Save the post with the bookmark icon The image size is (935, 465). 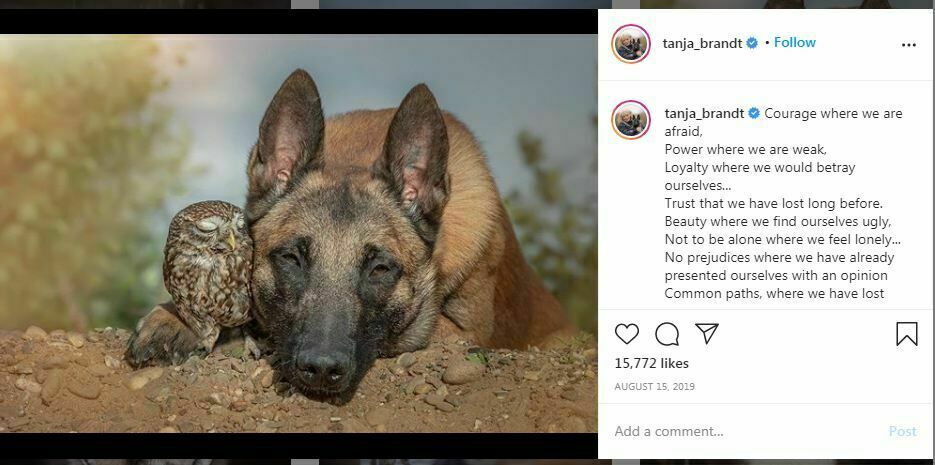click(906, 334)
